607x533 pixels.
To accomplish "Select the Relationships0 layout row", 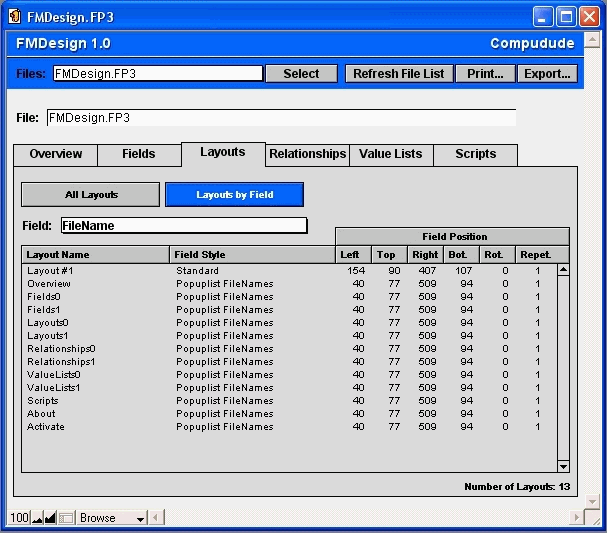I will [x=290, y=349].
